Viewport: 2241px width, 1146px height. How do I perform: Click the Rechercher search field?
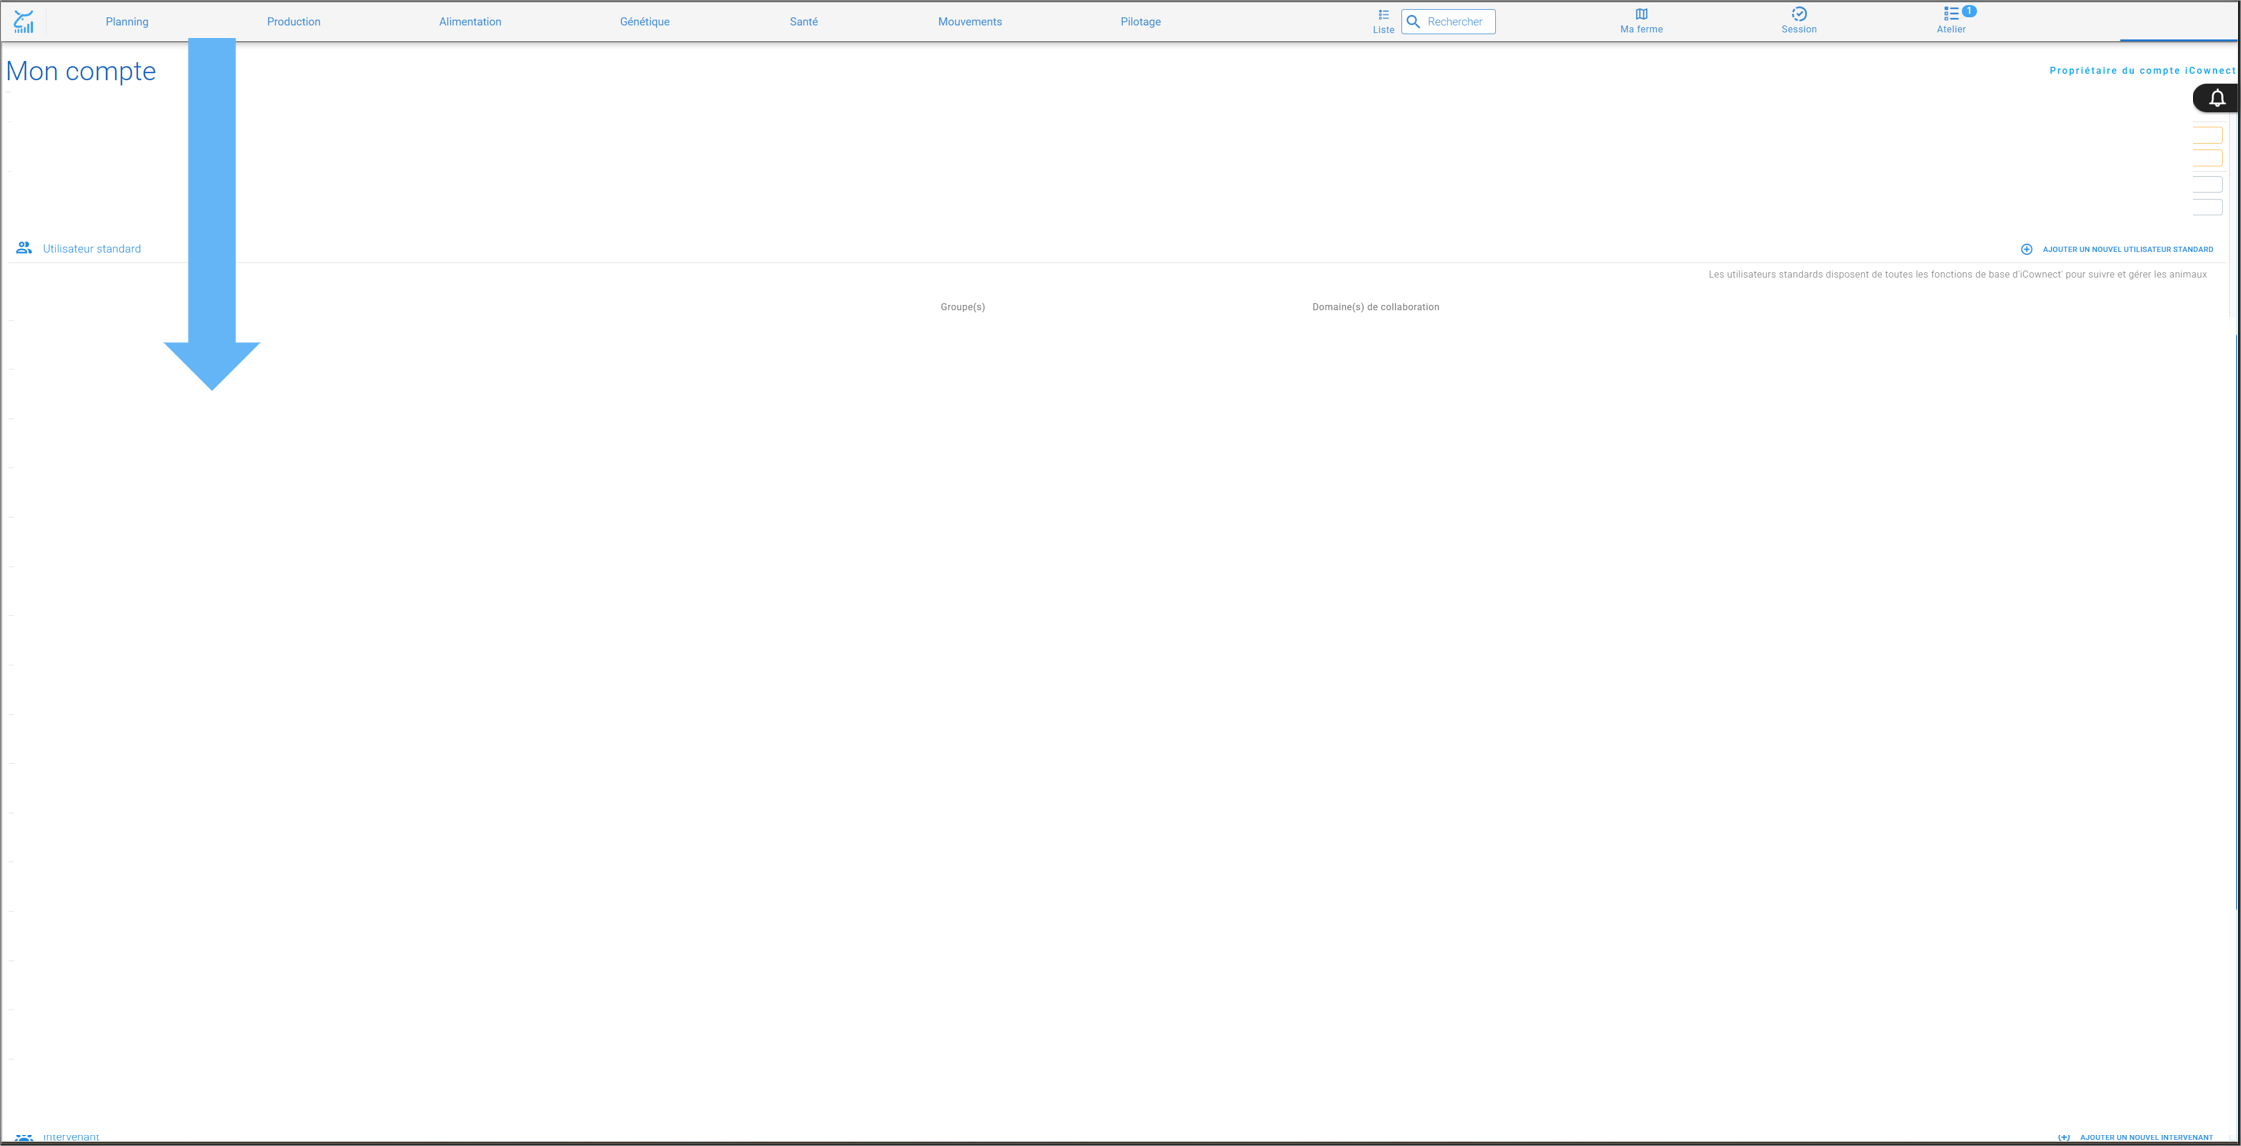(x=1449, y=22)
